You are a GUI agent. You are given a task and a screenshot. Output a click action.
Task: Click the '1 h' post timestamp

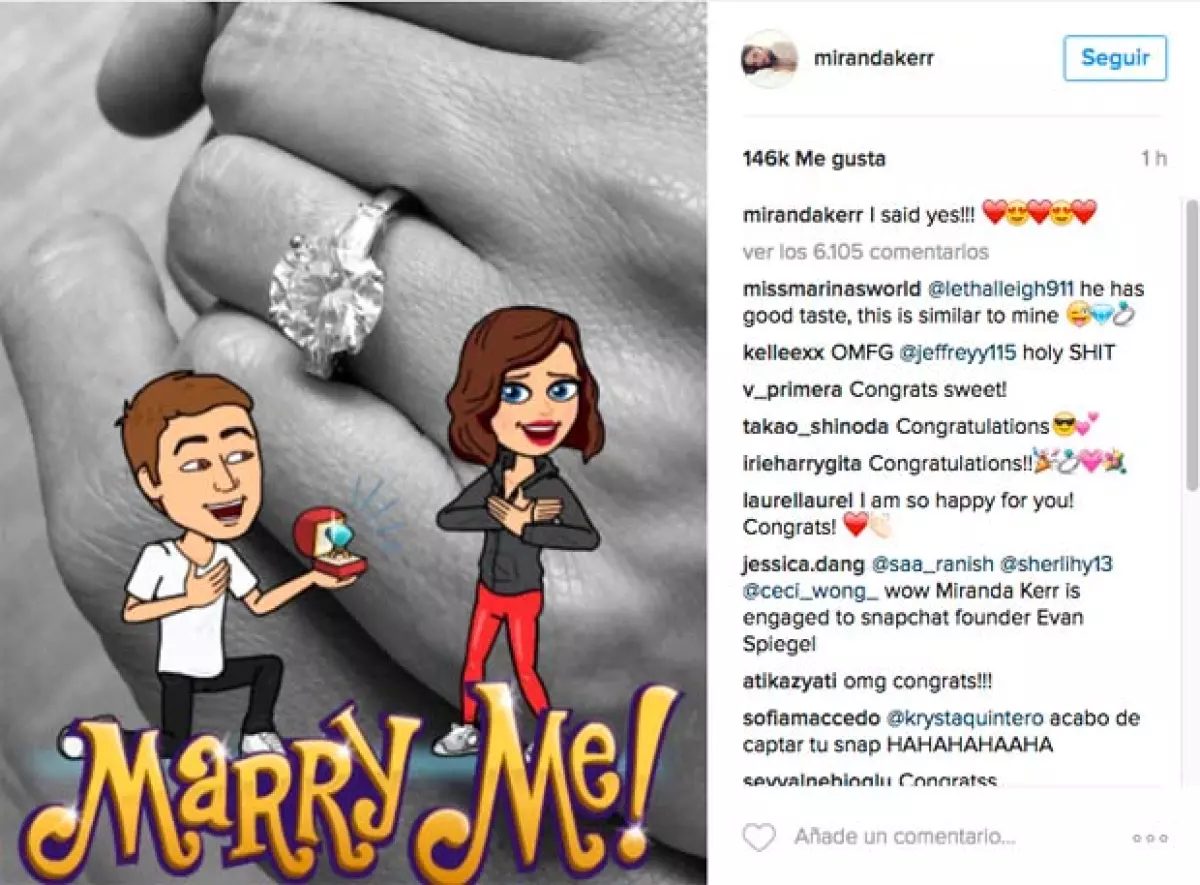coord(1153,159)
